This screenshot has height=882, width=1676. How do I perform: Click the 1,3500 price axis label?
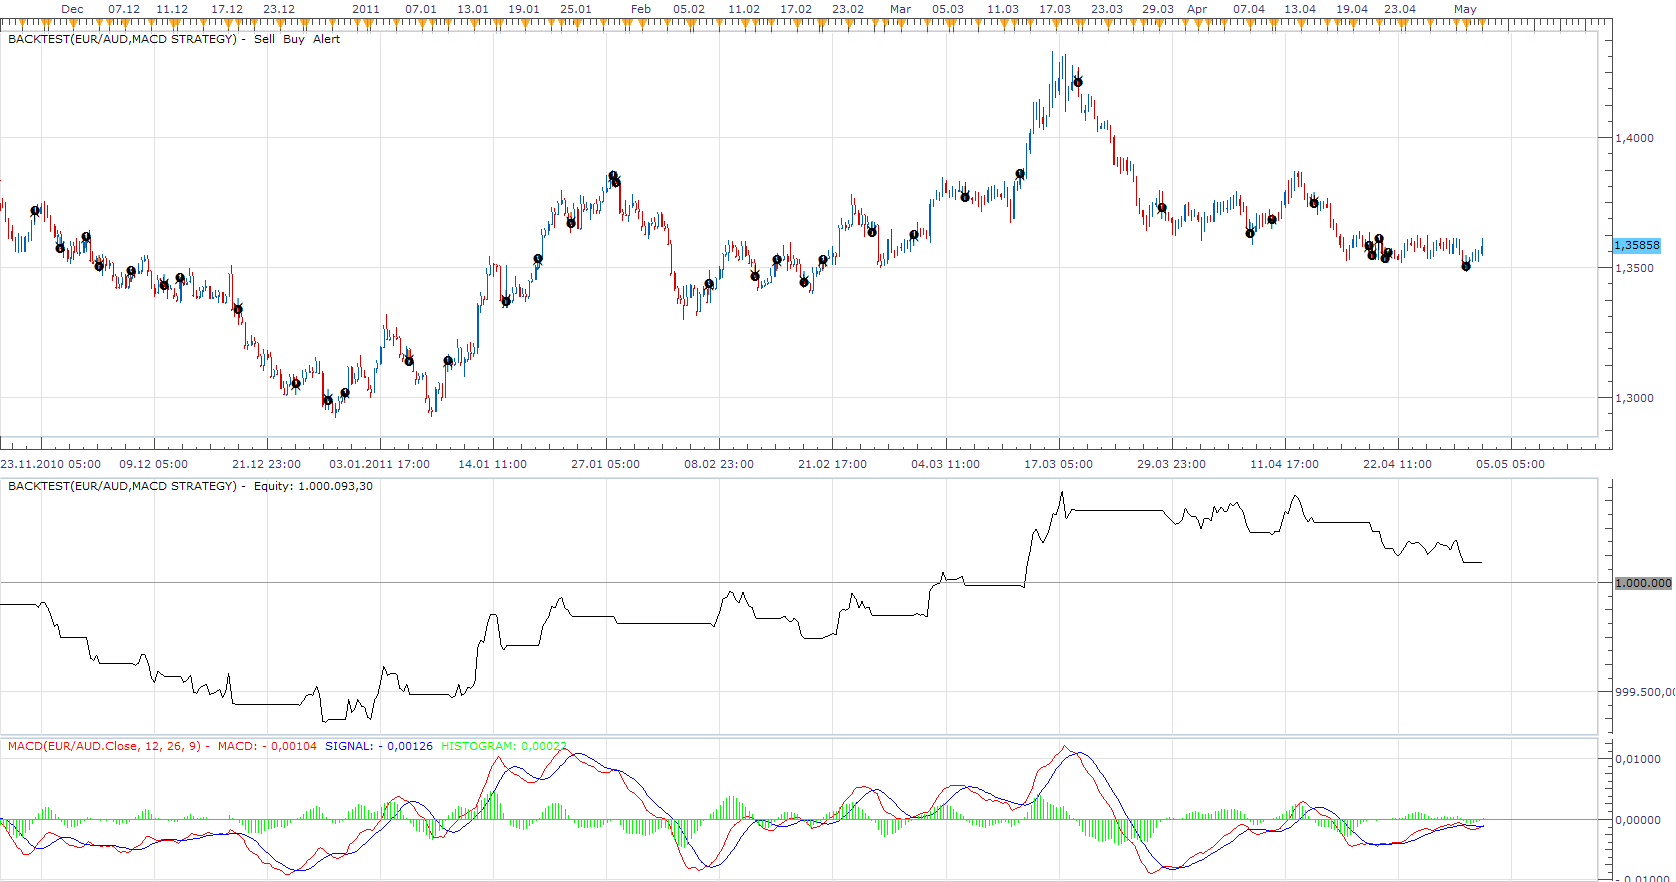point(1634,268)
